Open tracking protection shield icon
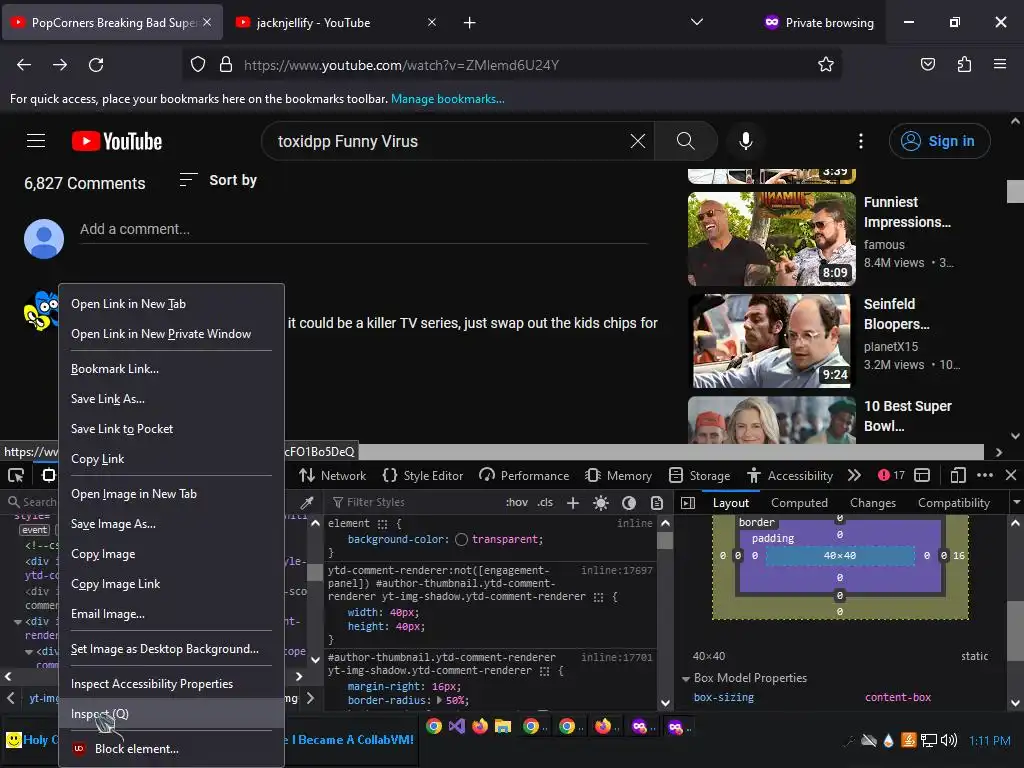This screenshot has height=768, width=1024. [x=198, y=65]
